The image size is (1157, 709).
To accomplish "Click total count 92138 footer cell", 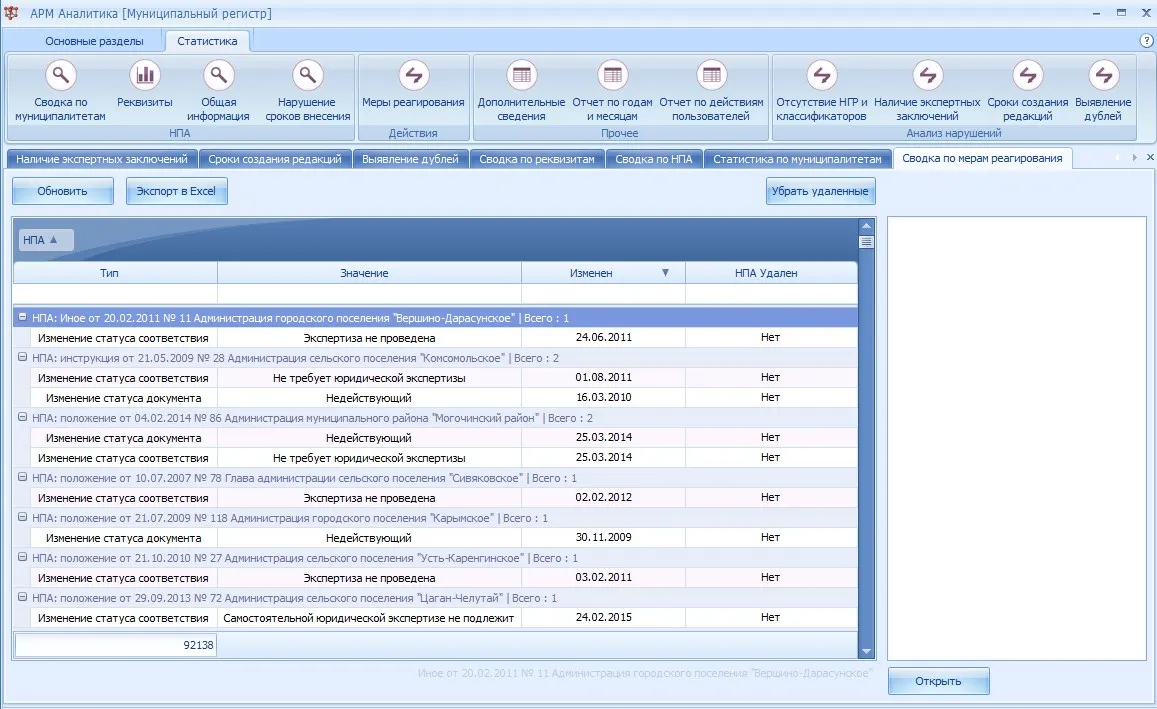I will 115,645.
